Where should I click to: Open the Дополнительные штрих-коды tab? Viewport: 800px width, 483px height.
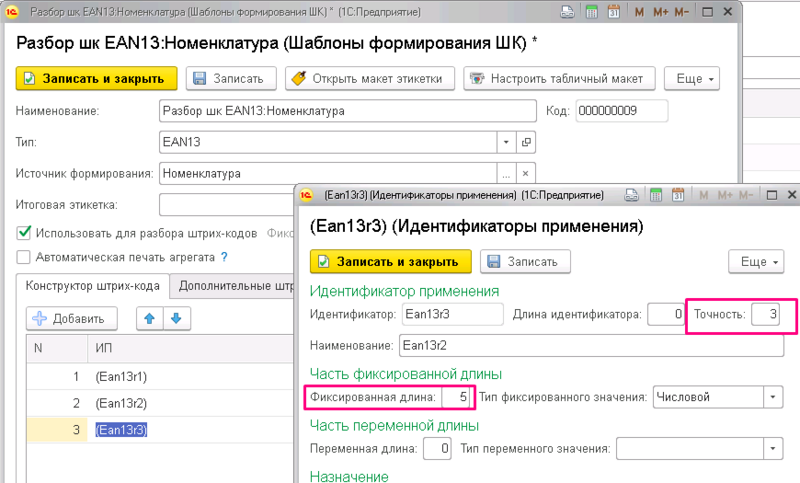tap(235, 287)
